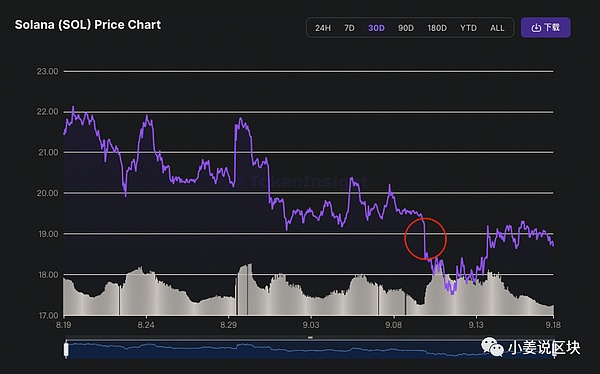
Task: Click the 20.00 price axis label
Action: (x=47, y=193)
